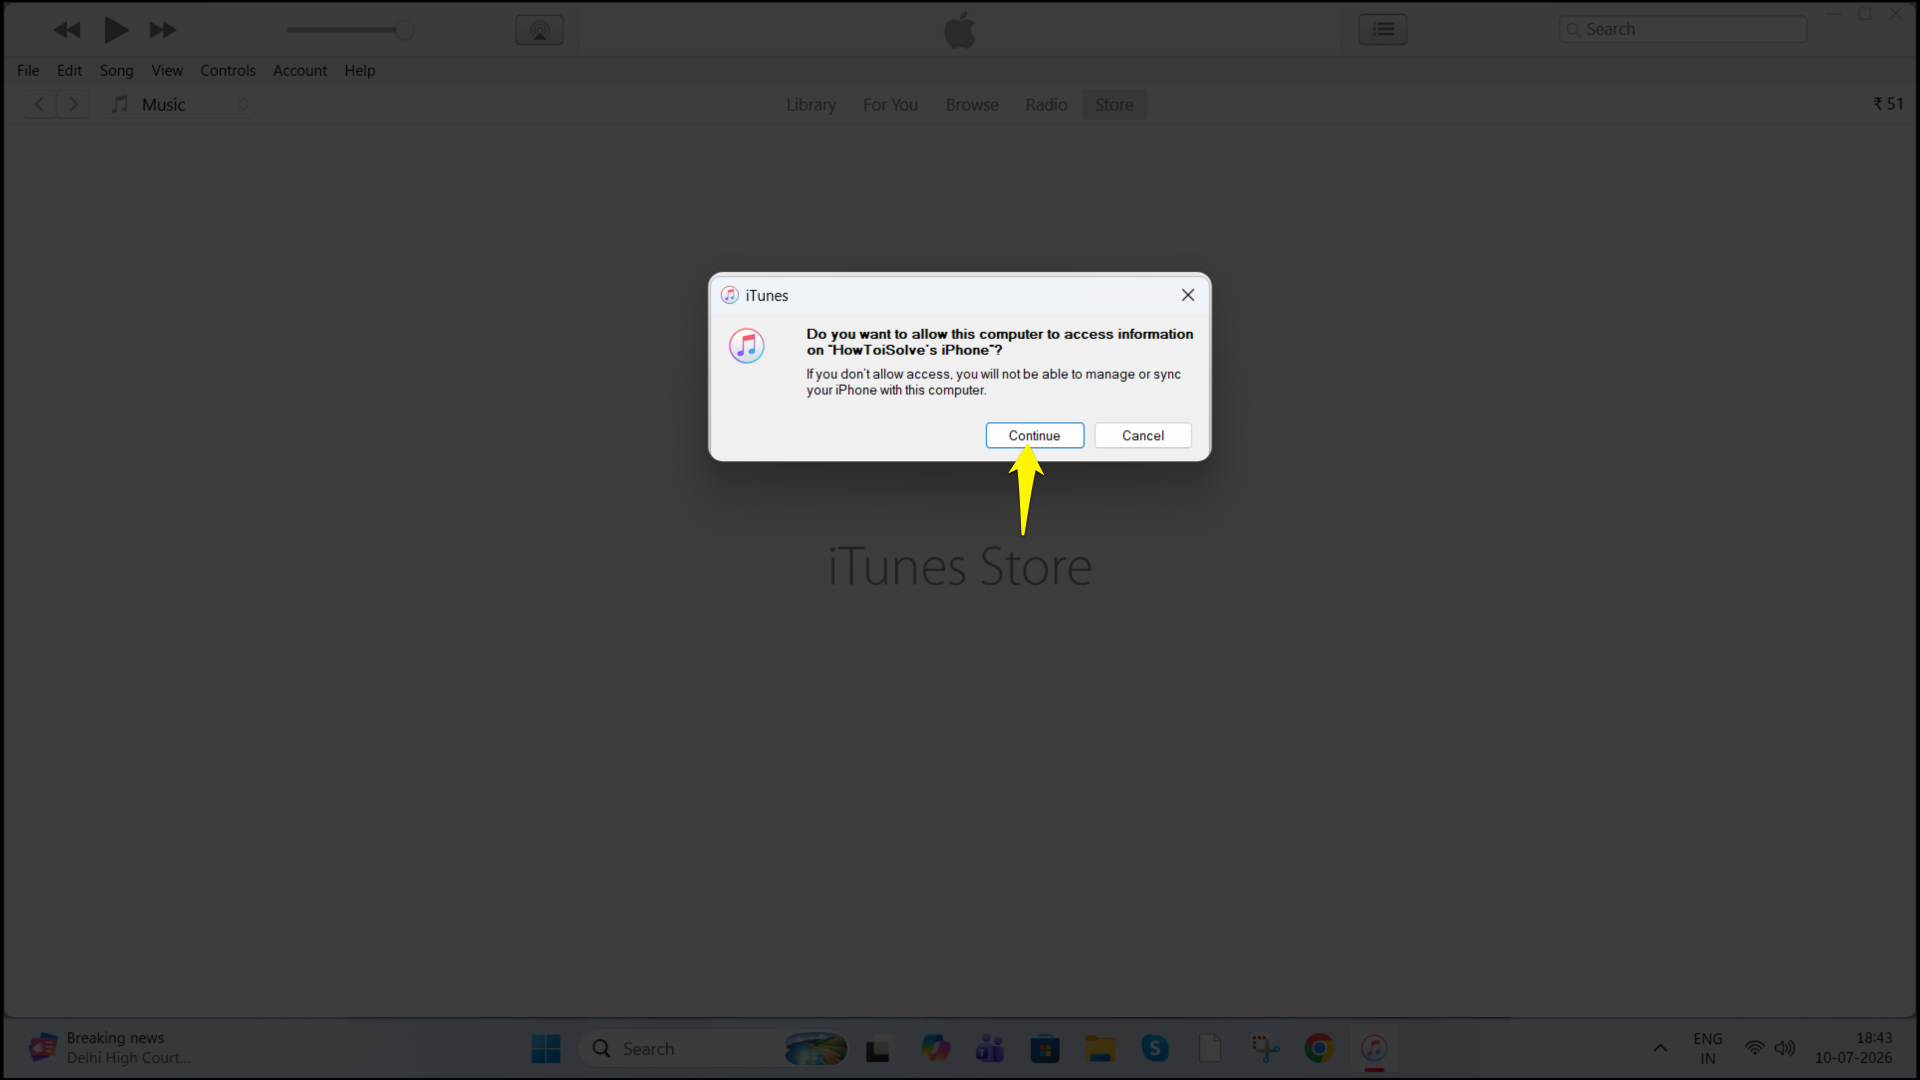This screenshot has height=1080, width=1920.
Task: Open File Explorer from the taskbar
Action: coord(1100,1048)
